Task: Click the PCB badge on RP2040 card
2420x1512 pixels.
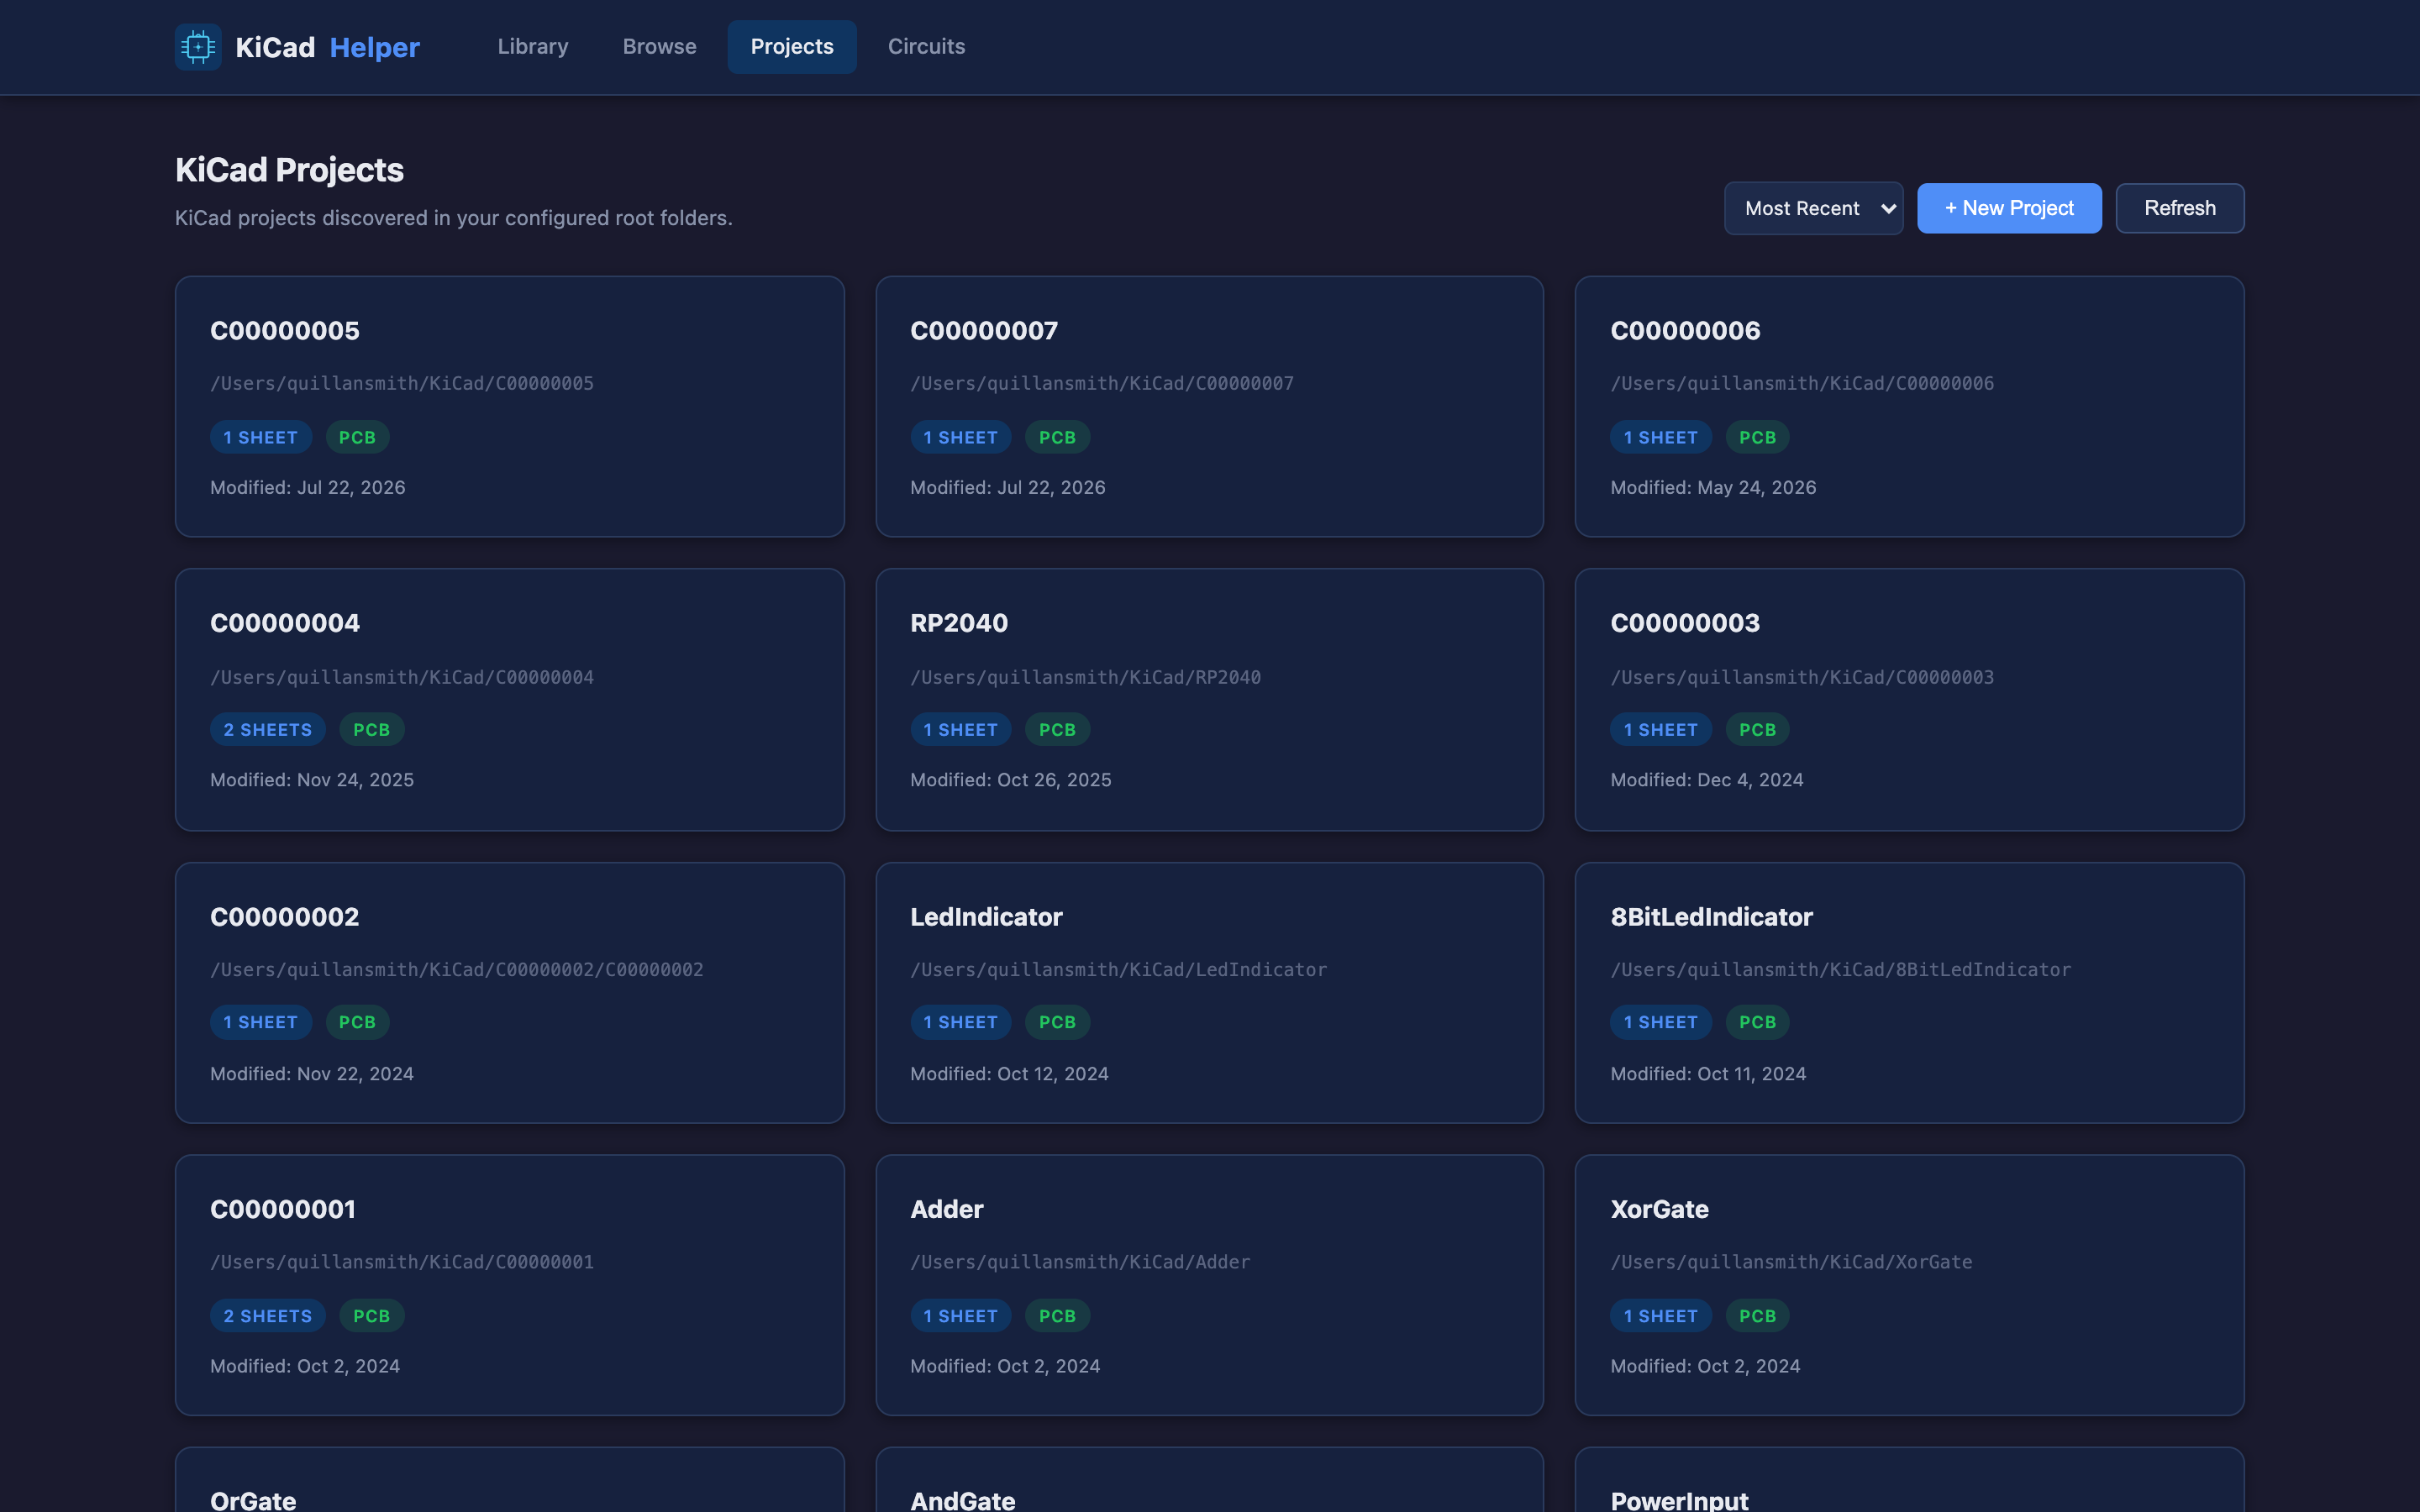Action: click(x=1057, y=730)
